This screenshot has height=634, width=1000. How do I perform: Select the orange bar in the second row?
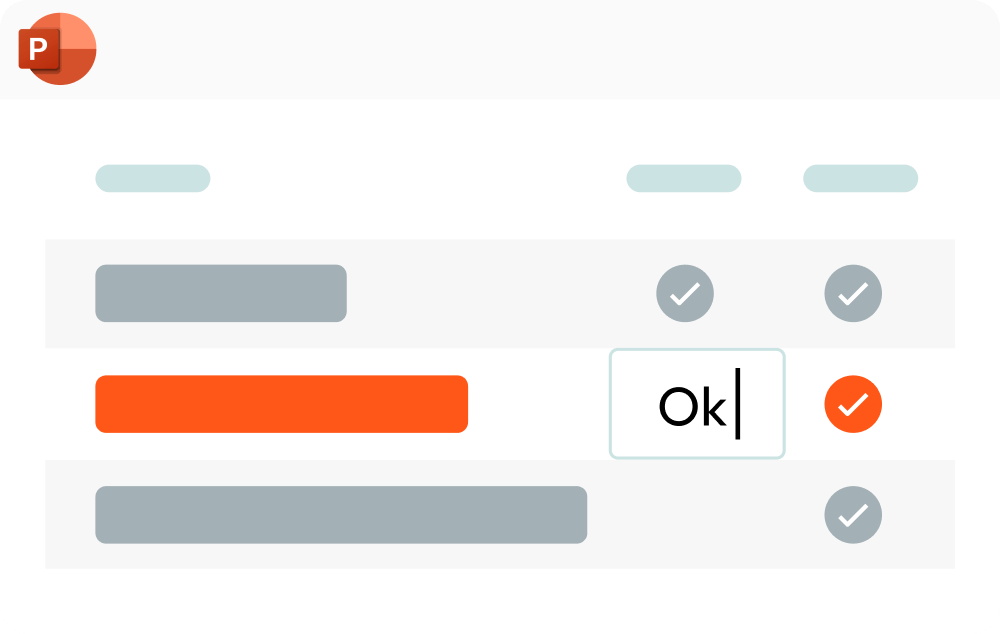coord(281,404)
